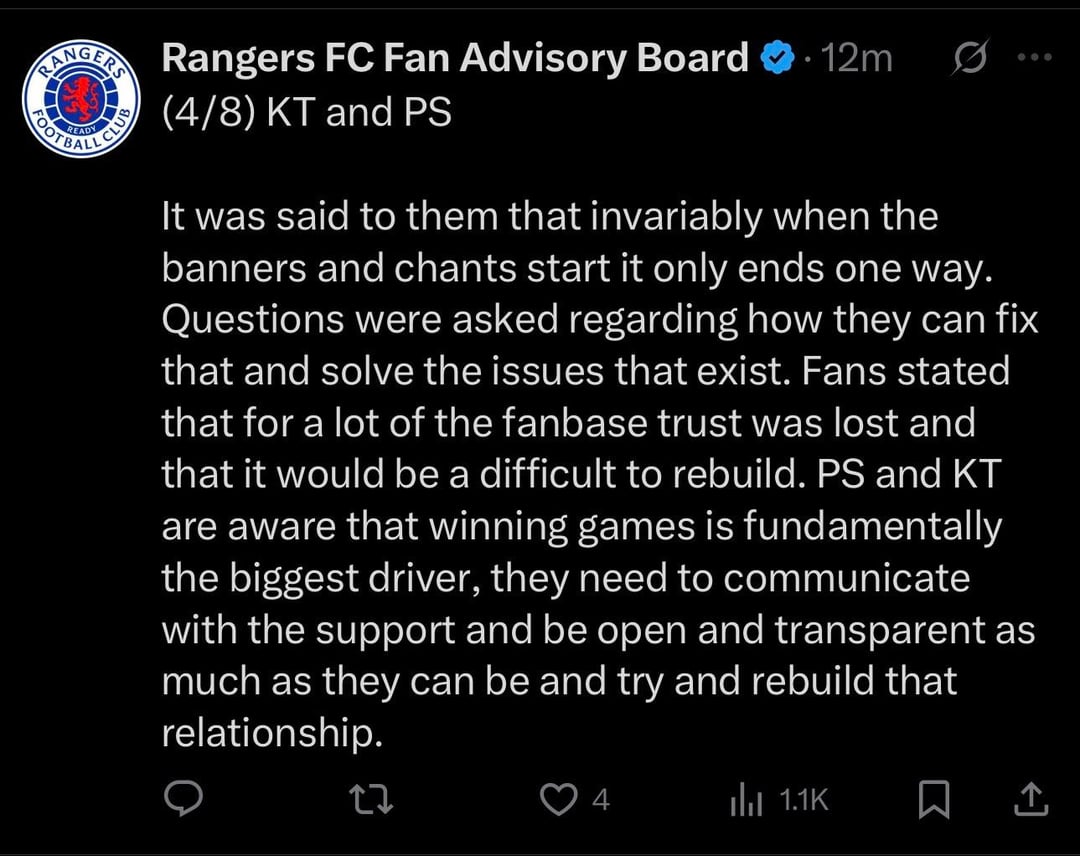Click the Rangers FC Fan Advisory Board name
Screen dimensions: 1080x856
(x=454, y=58)
